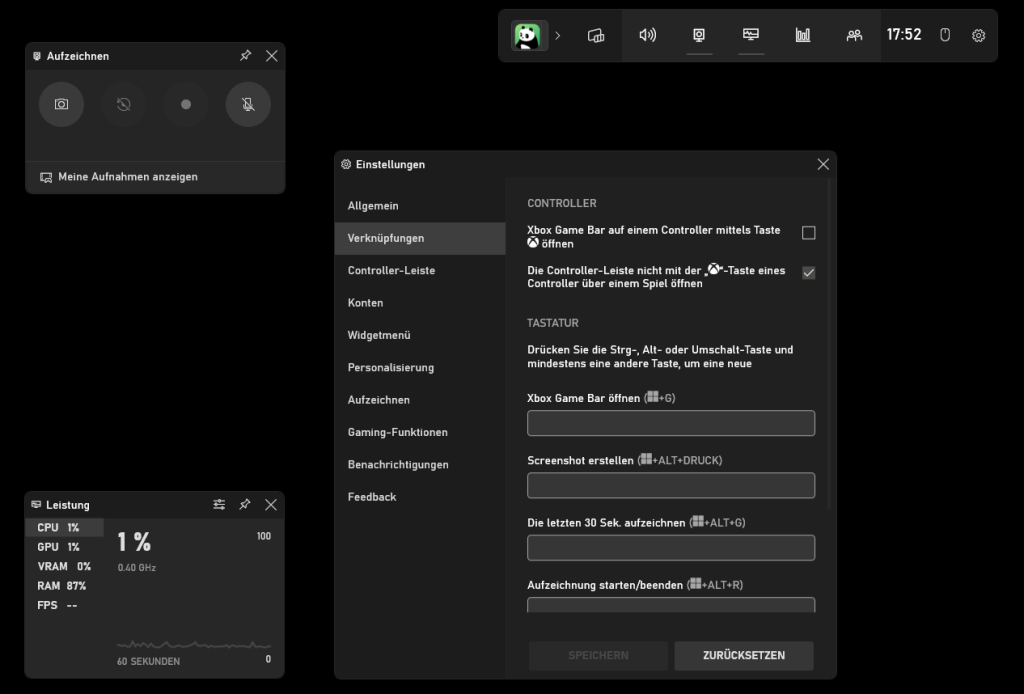1024x694 pixels.
Task: Select the VRAM row in Leistung
Action: click(64, 567)
